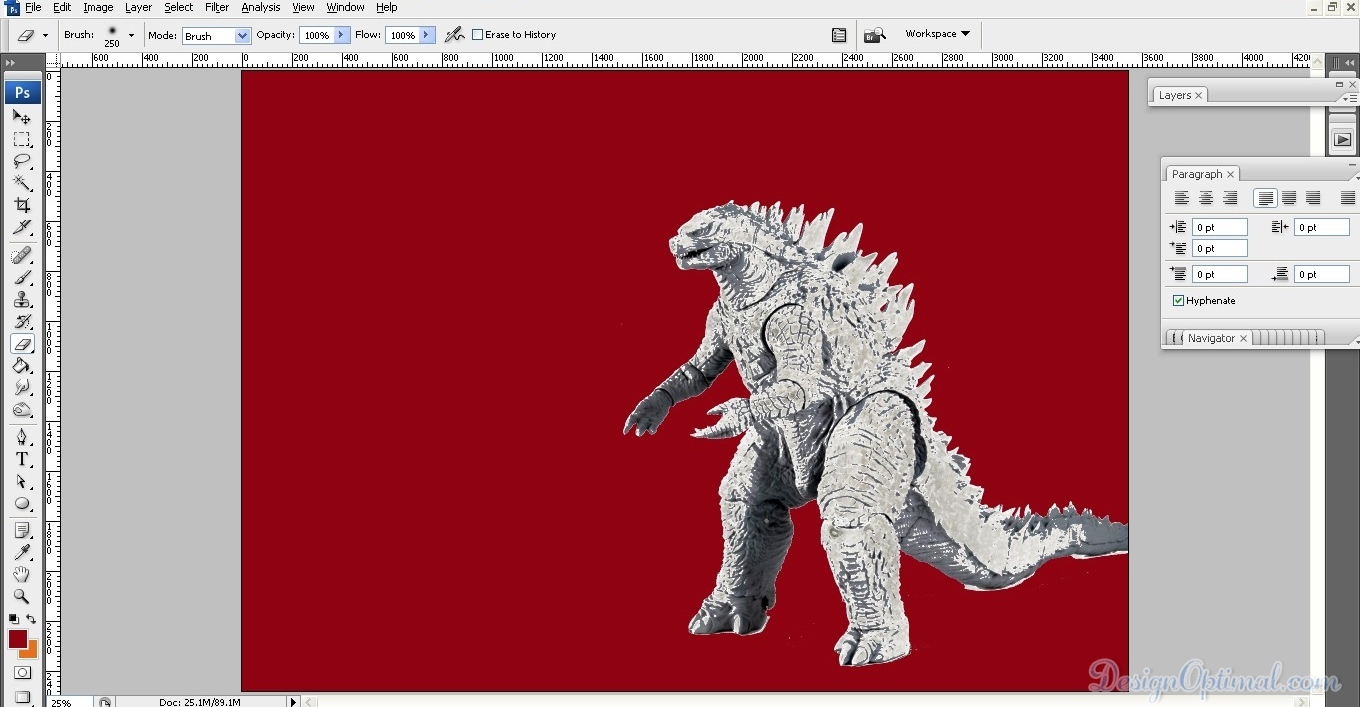Select the Brush tool in the toolbox

click(x=22, y=278)
